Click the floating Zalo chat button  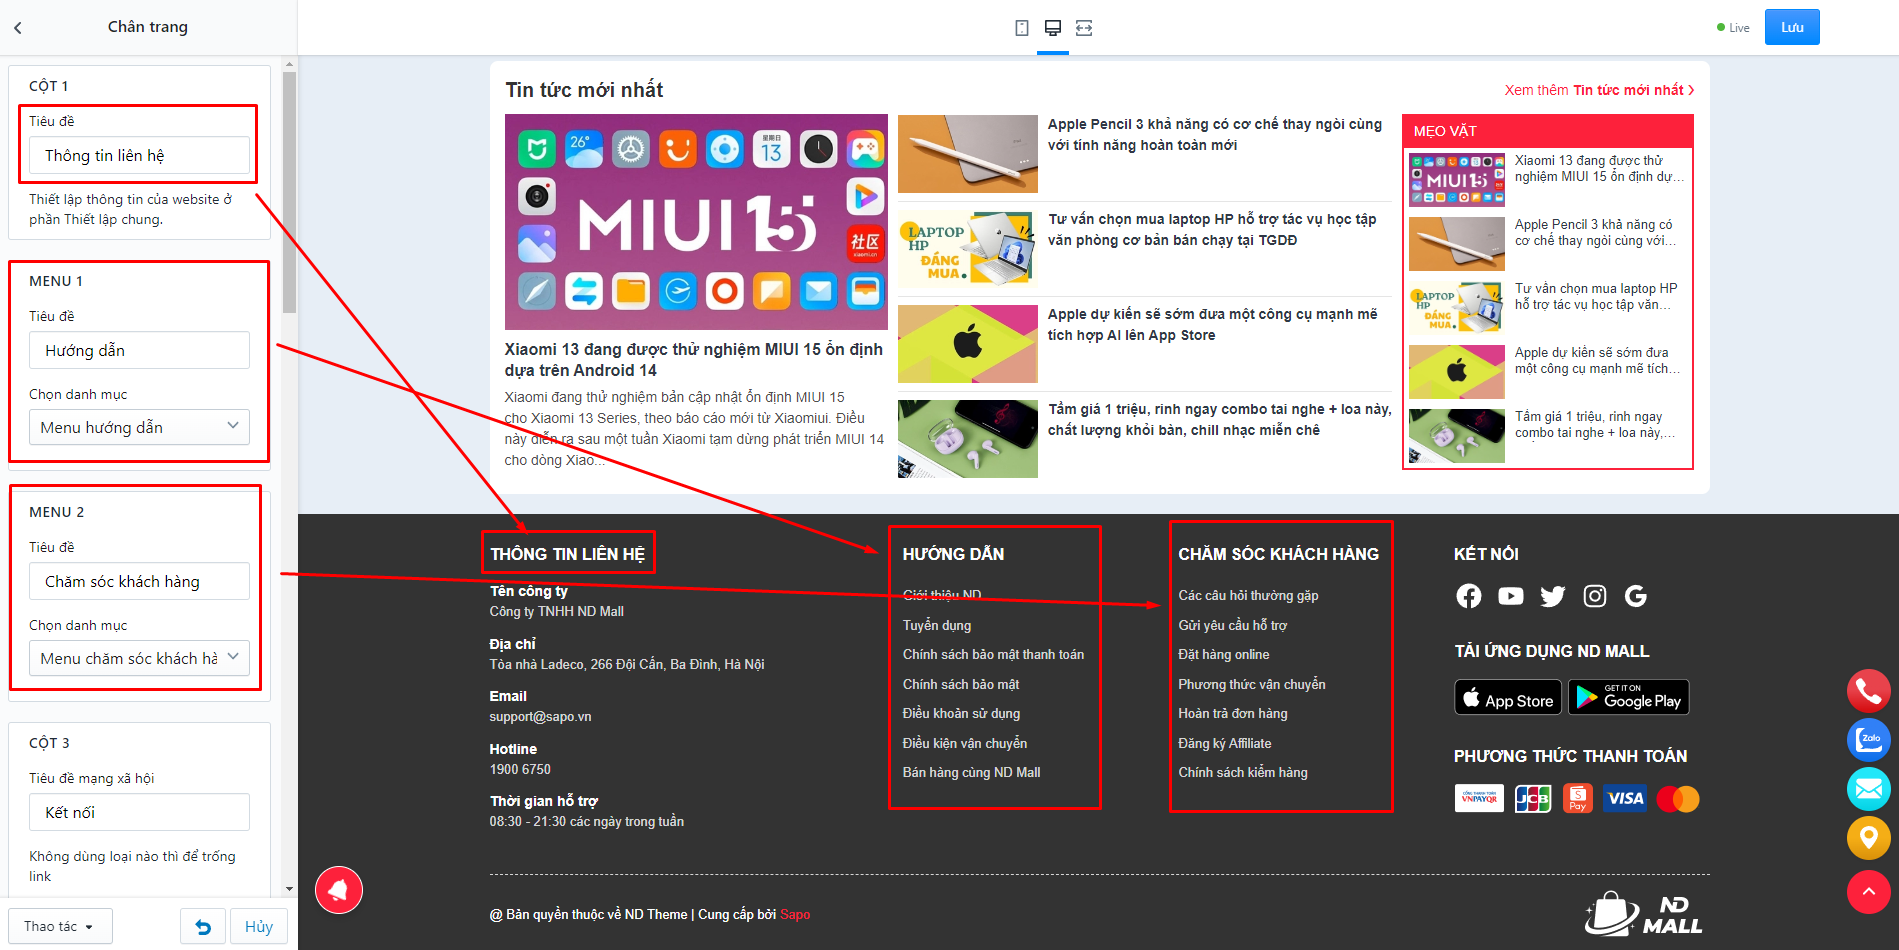click(x=1868, y=740)
